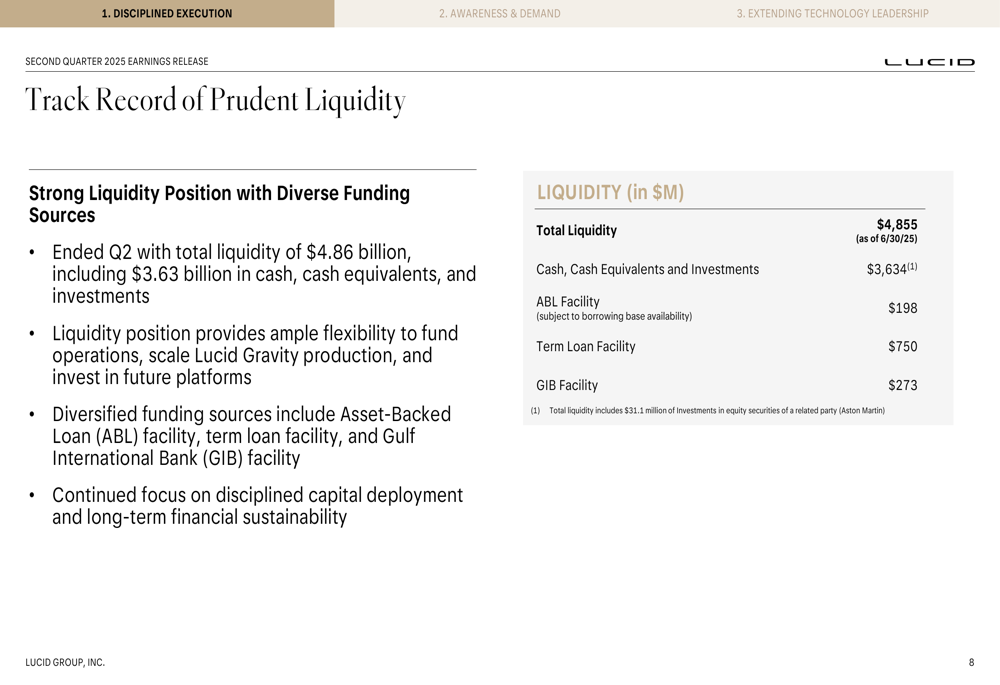Click the disciplined capital deployment bullet
The image size is (1000, 685).
(258, 506)
